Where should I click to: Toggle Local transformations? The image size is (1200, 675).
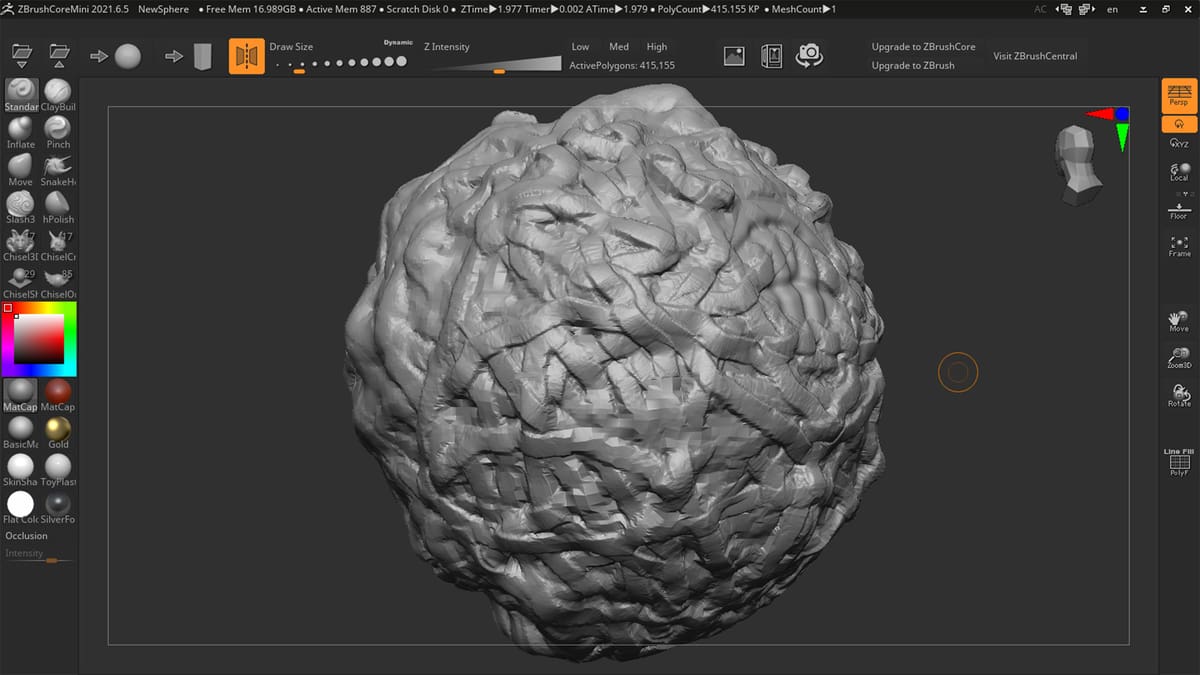tap(1179, 171)
